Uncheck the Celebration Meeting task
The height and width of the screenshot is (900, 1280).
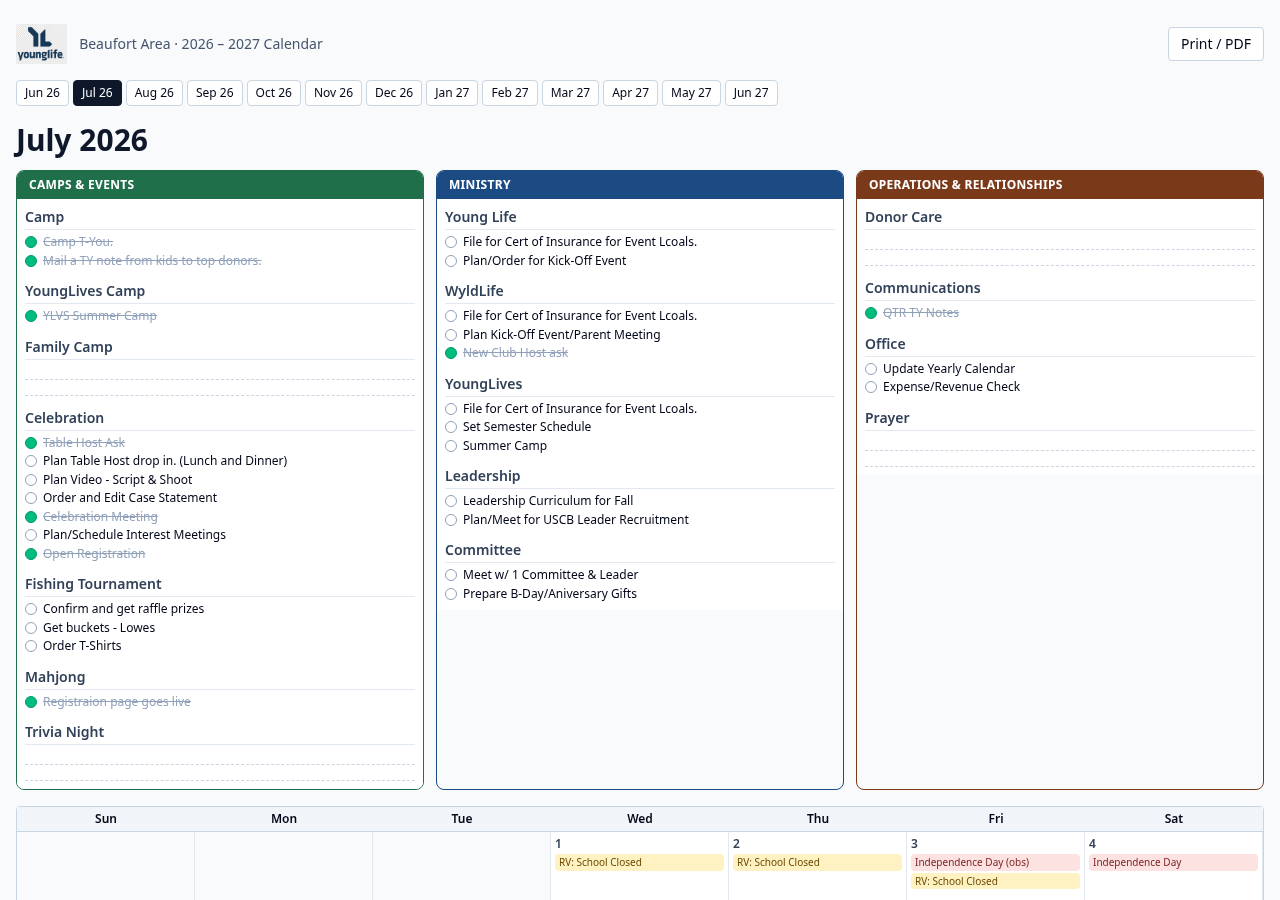click(31, 517)
